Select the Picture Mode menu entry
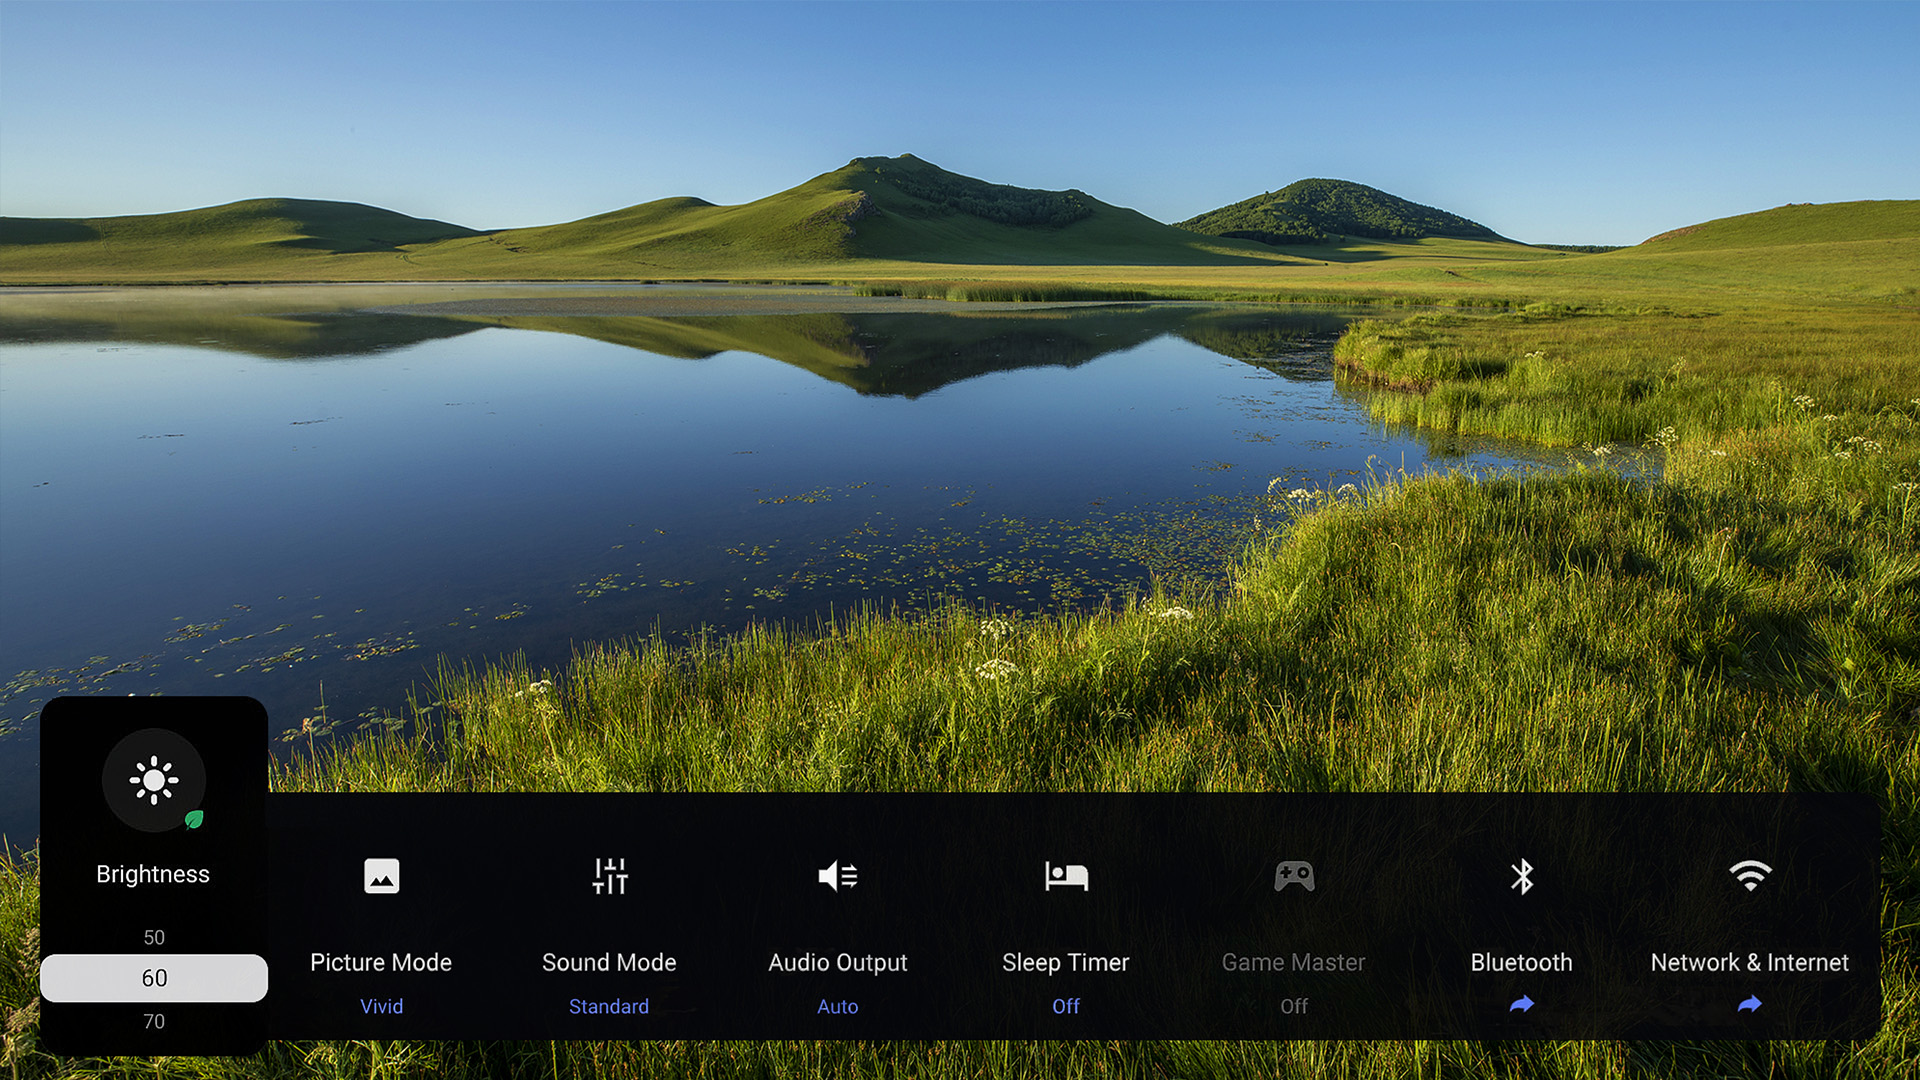This screenshot has width=1920, height=1080. [381, 962]
